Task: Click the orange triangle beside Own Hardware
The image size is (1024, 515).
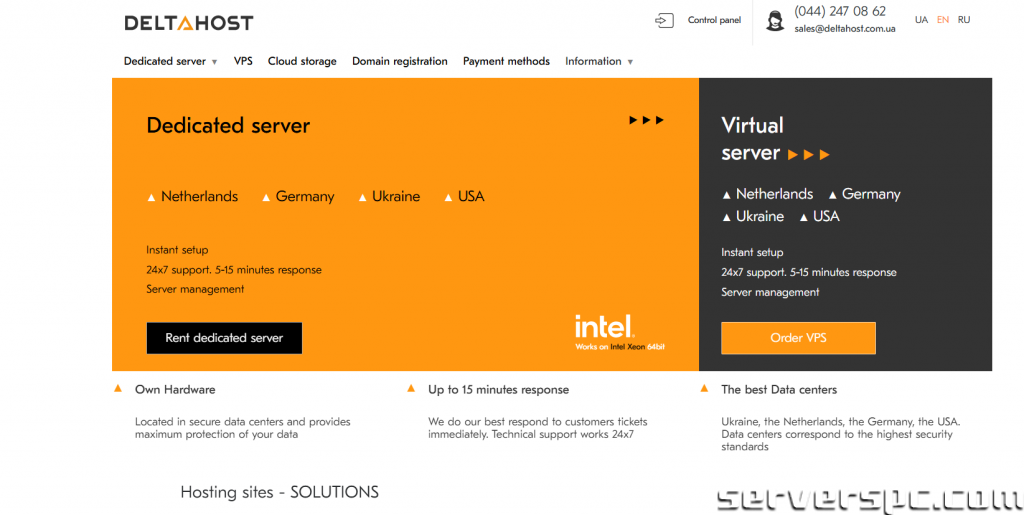Action: click(x=118, y=388)
